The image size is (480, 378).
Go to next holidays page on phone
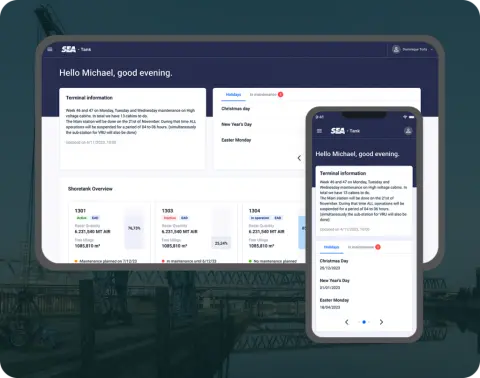(381, 322)
